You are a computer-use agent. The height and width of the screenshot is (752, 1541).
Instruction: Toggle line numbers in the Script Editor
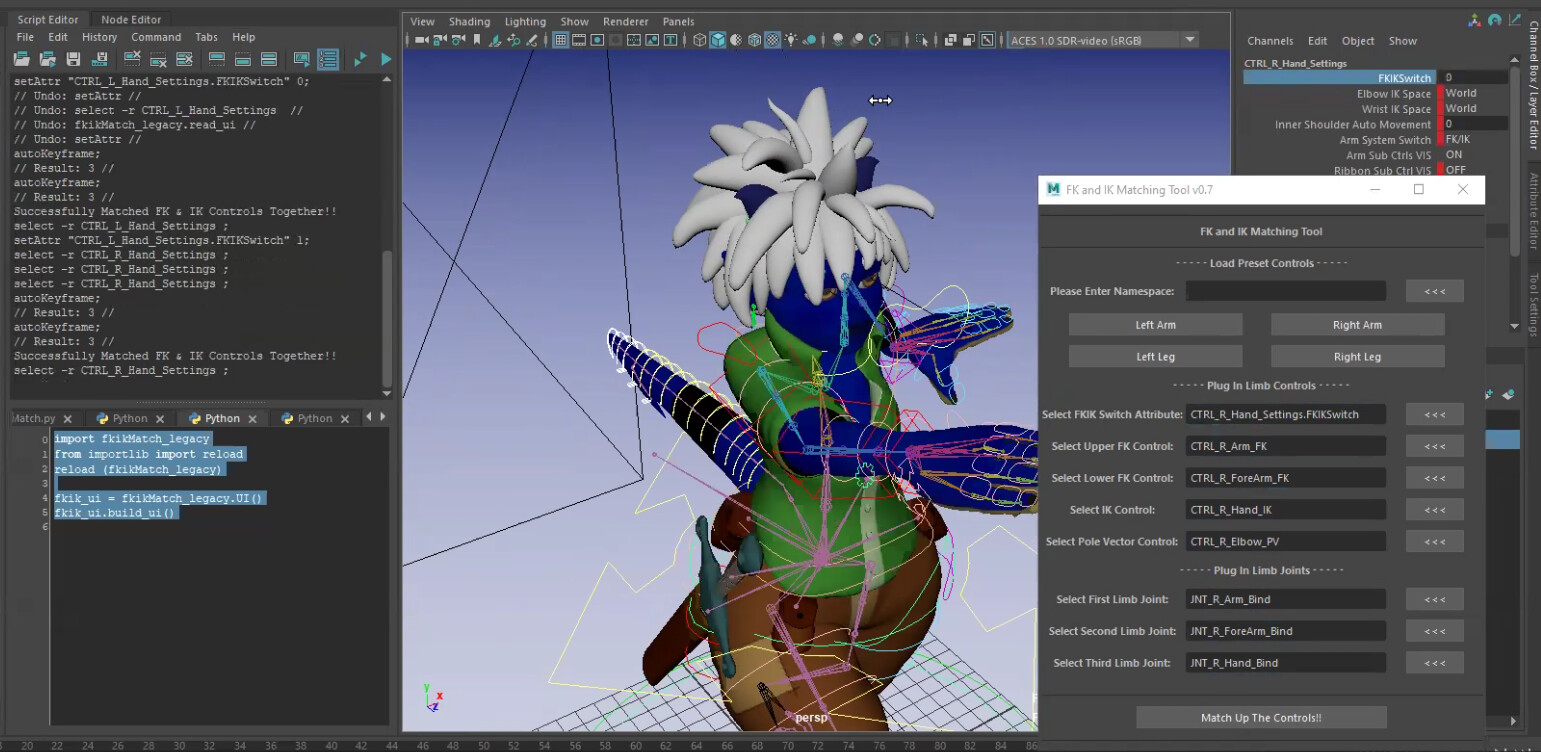[328, 58]
